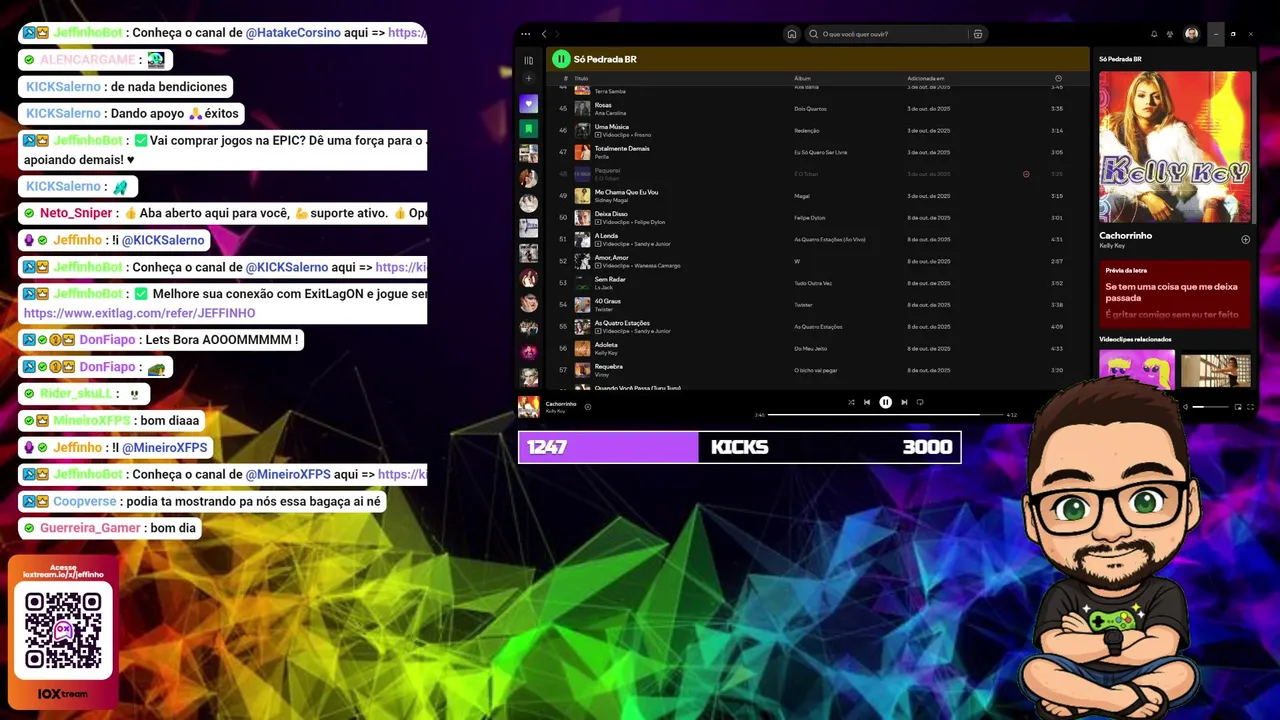Viewport: 1280px width, 720px height.
Task: Open the Kelly Key cover art in the right panel
Action: (x=1175, y=147)
